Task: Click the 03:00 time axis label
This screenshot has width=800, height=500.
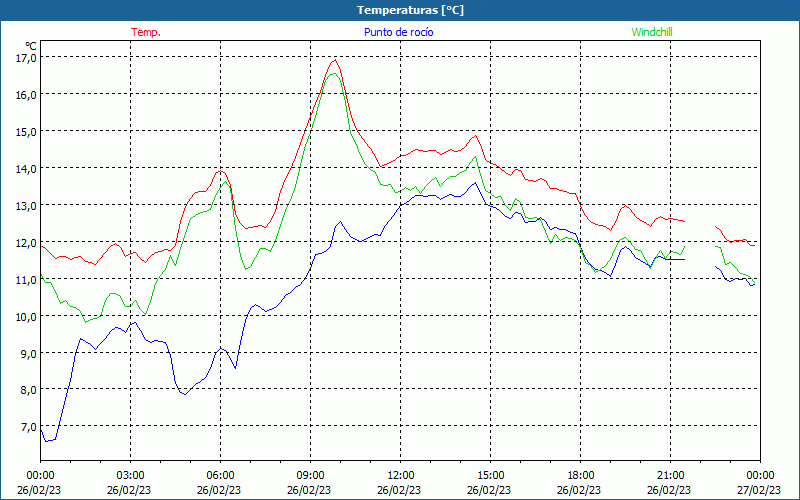Action: pyautogui.click(x=130, y=476)
